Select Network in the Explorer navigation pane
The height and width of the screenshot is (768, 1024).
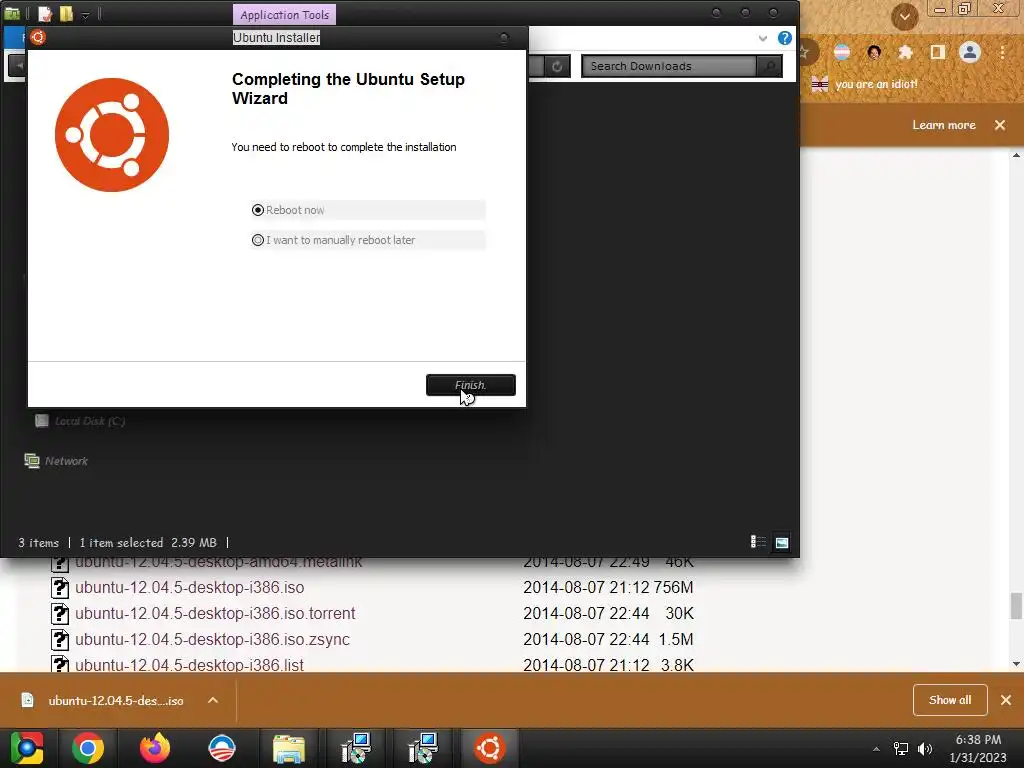56,460
